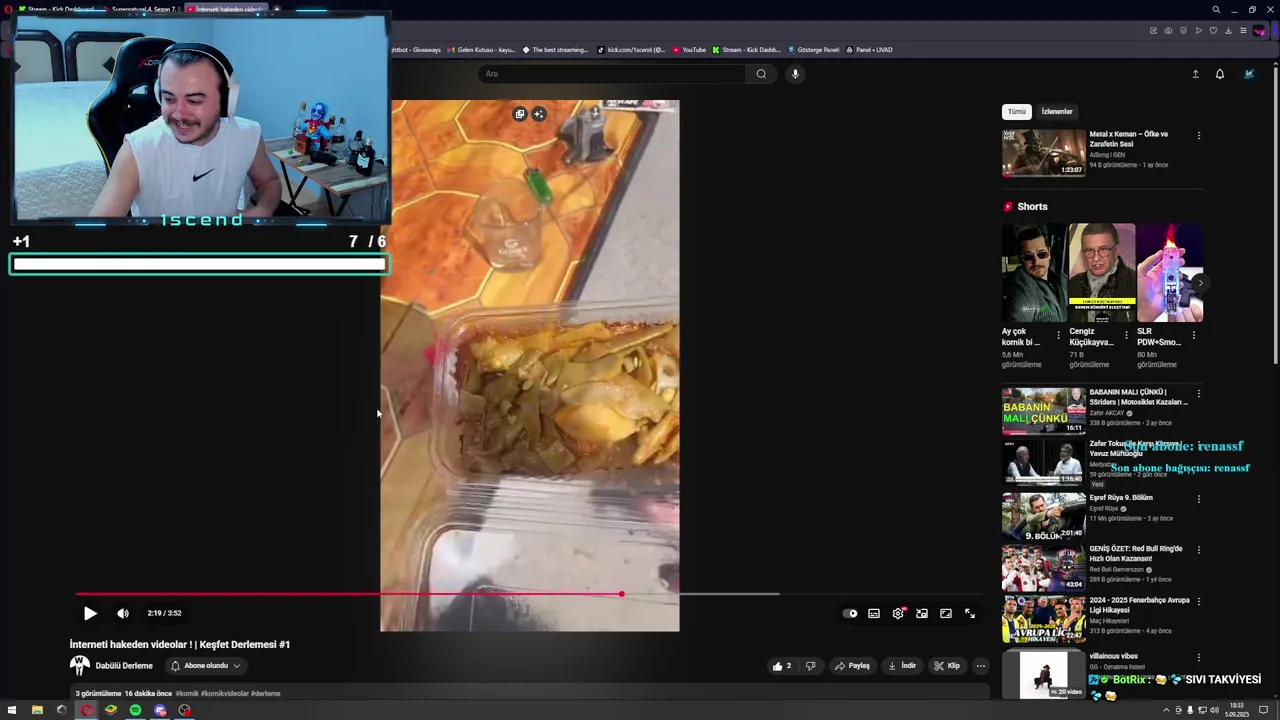Open File Explorer from the taskbar
Image resolution: width=1280 pixels, height=720 pixels.
37,711
